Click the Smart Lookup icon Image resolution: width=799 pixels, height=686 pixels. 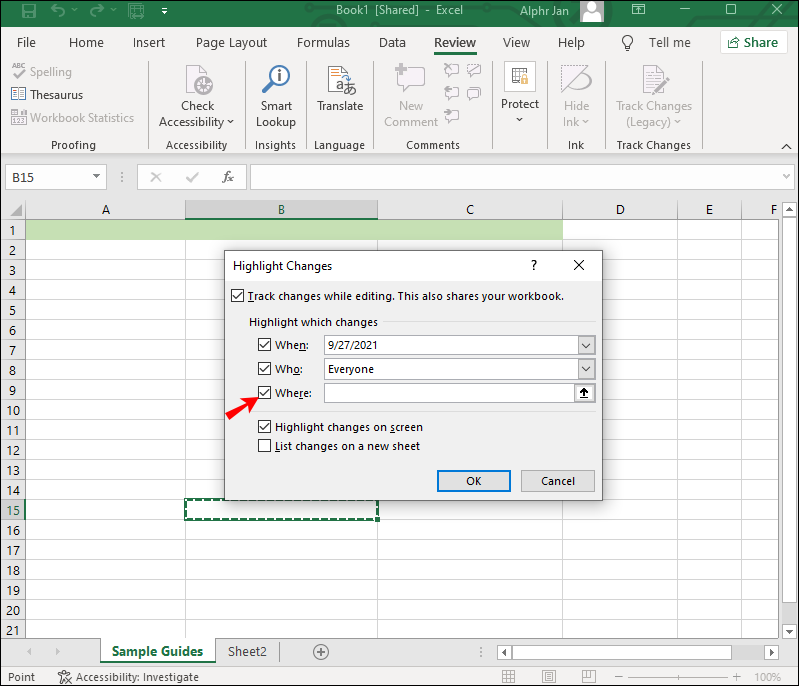tap(275, 82)
